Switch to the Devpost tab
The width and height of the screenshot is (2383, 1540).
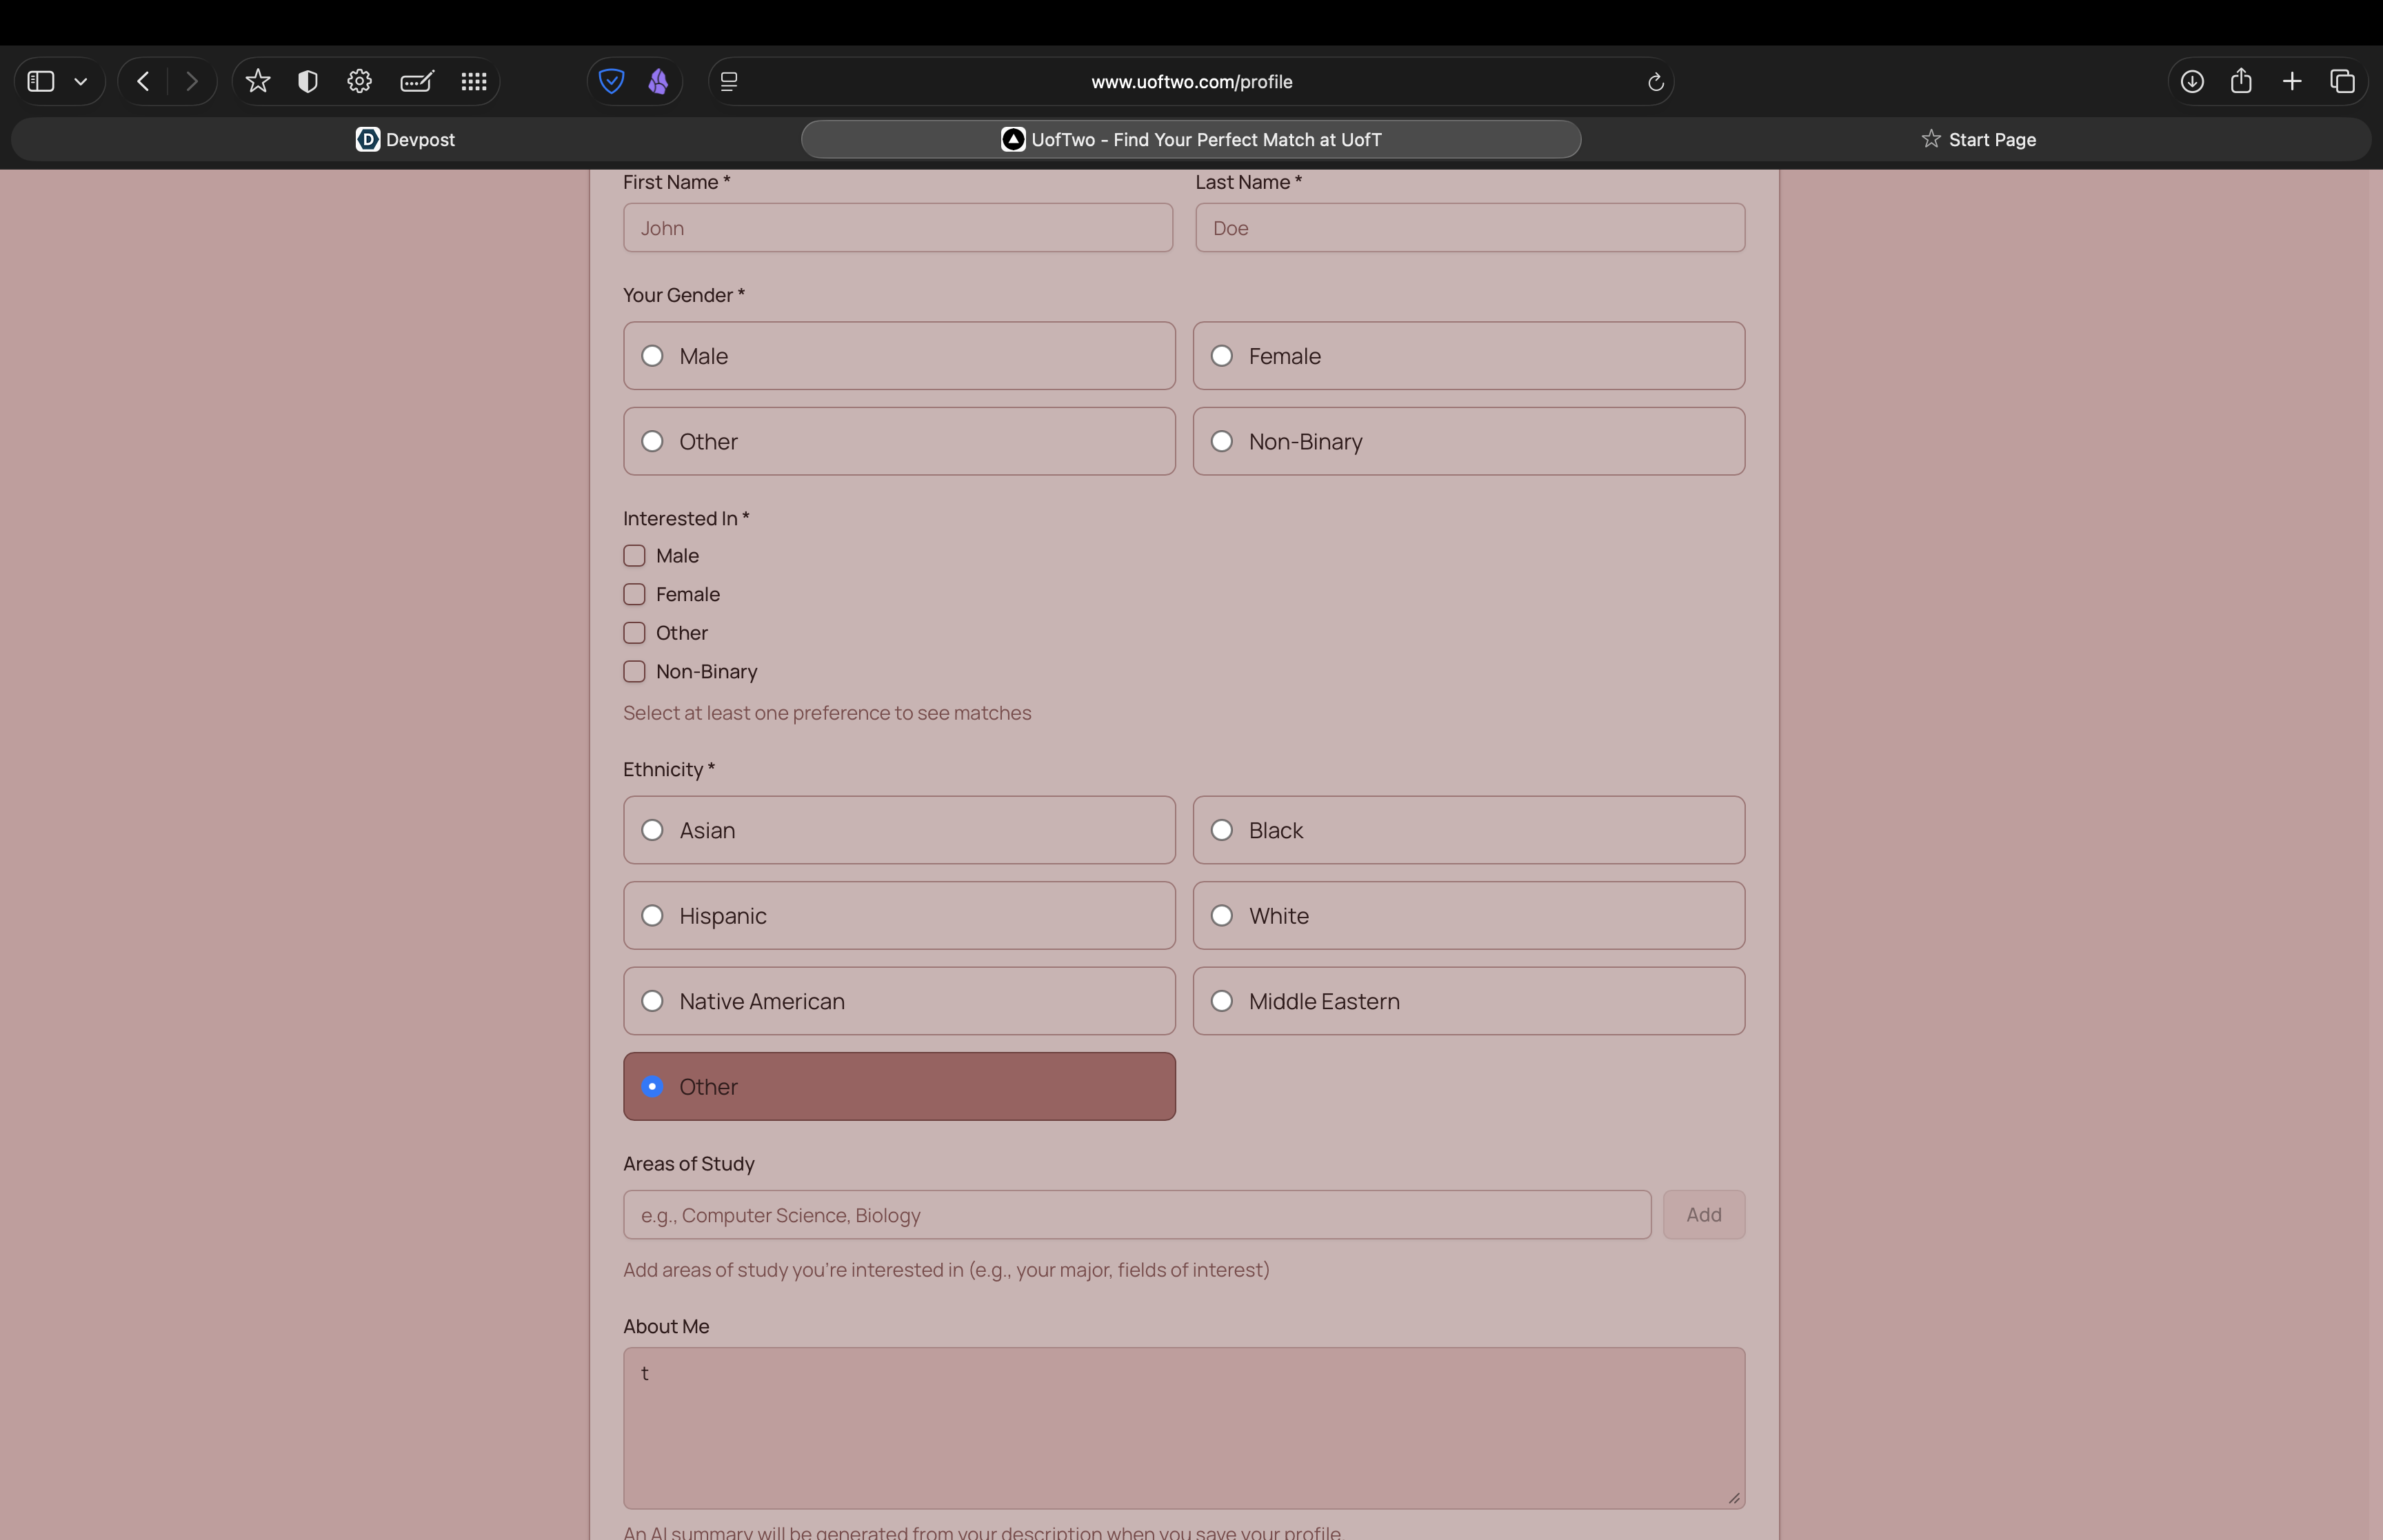[x=405, y=139]
